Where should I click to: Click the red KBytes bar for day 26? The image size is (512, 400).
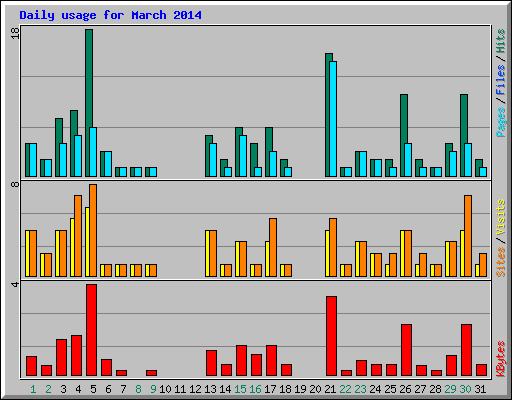point(407,350)
